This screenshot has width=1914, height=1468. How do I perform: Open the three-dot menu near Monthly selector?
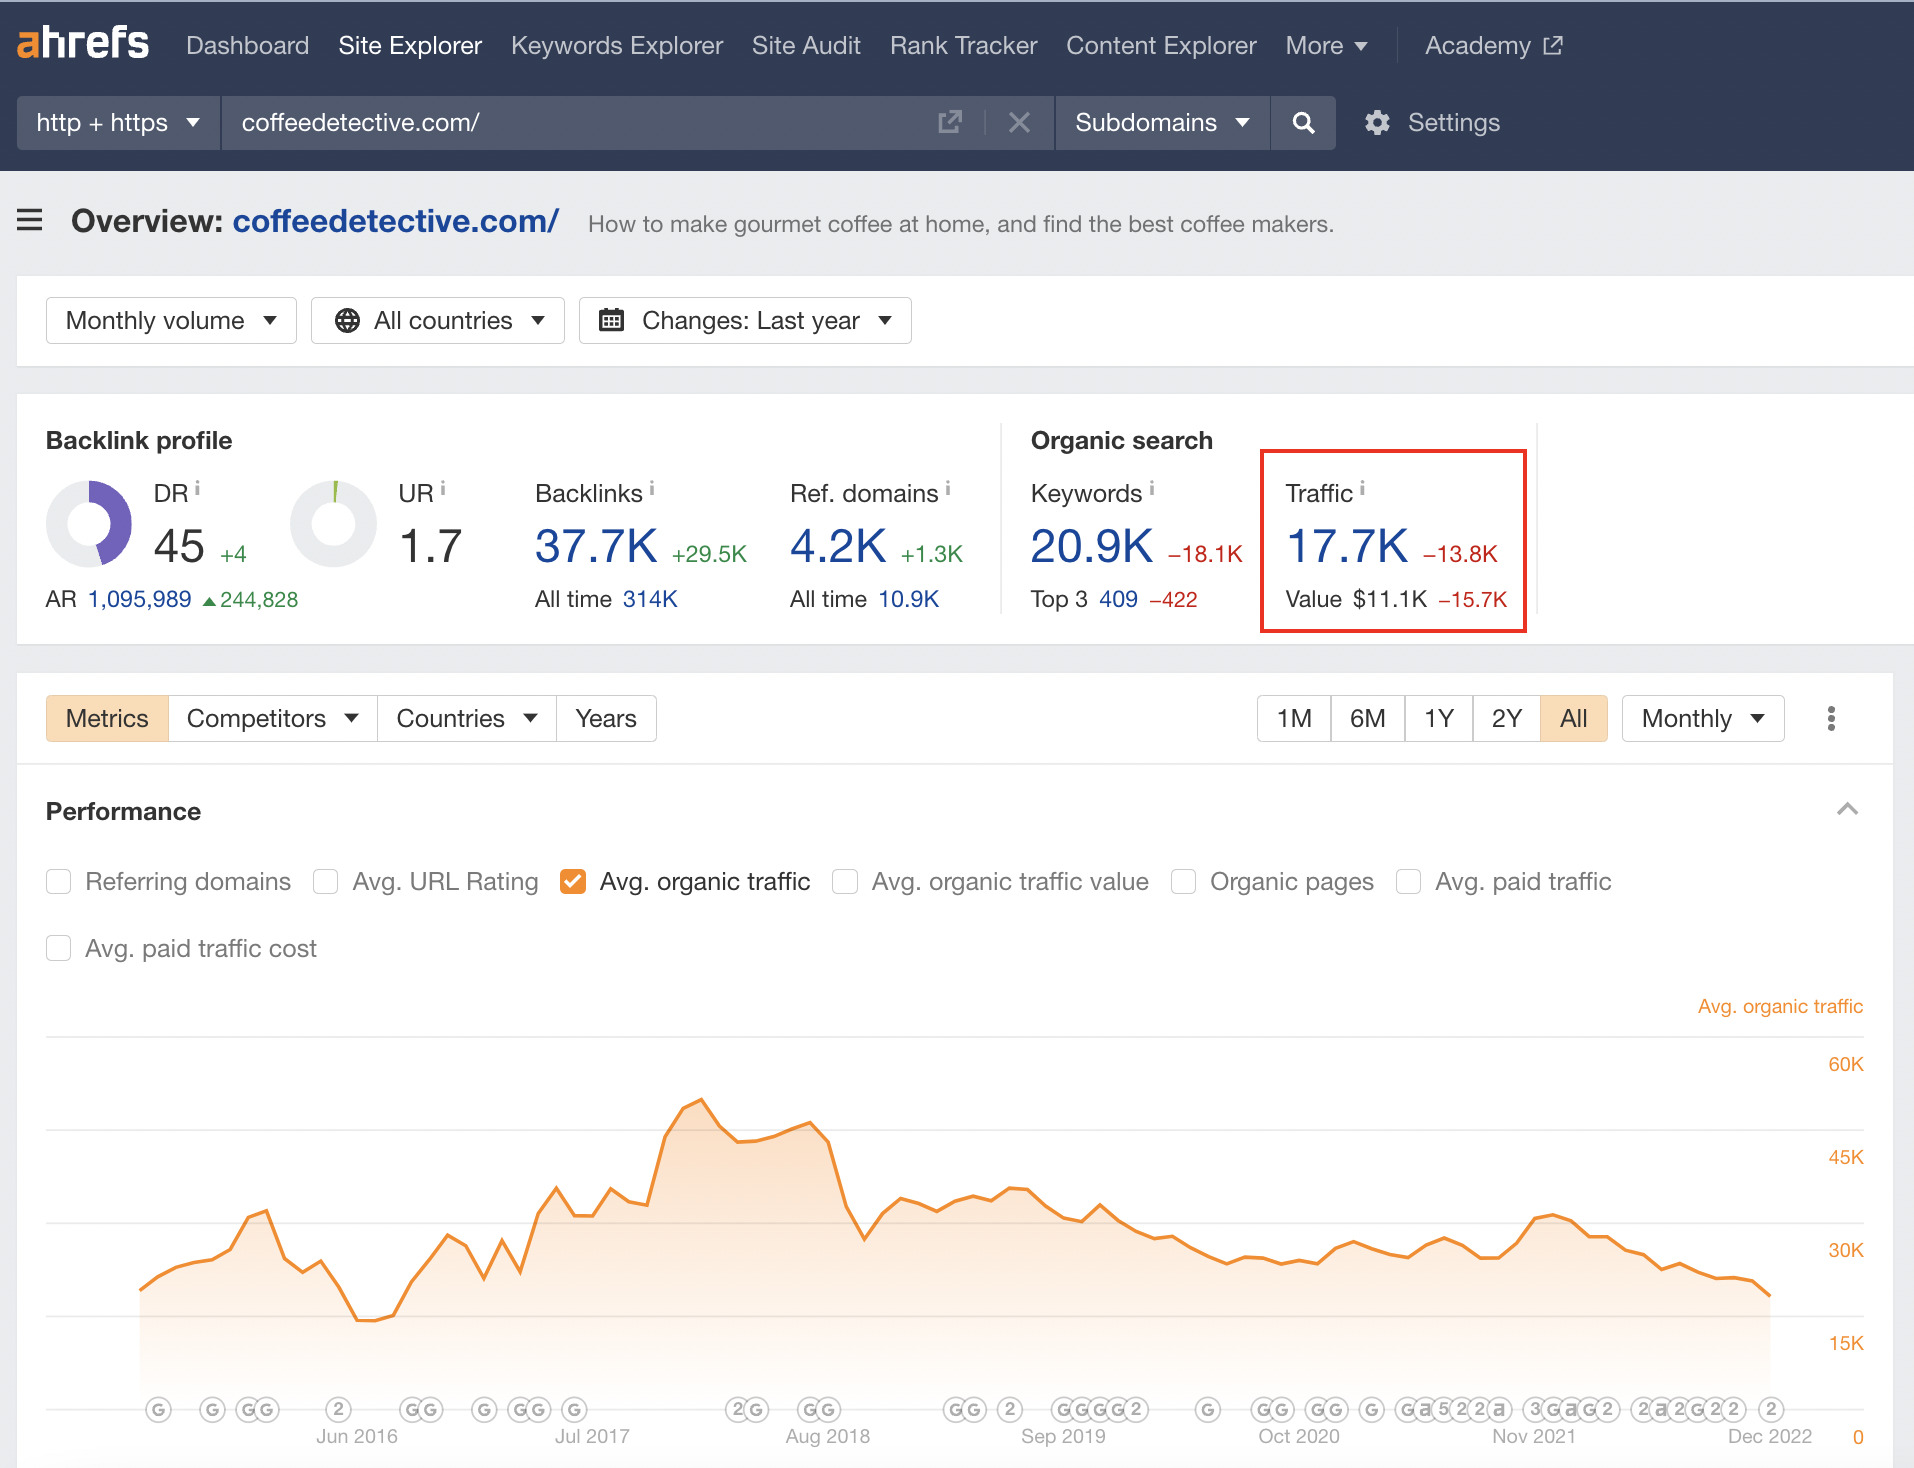(x=1831, y=718)
